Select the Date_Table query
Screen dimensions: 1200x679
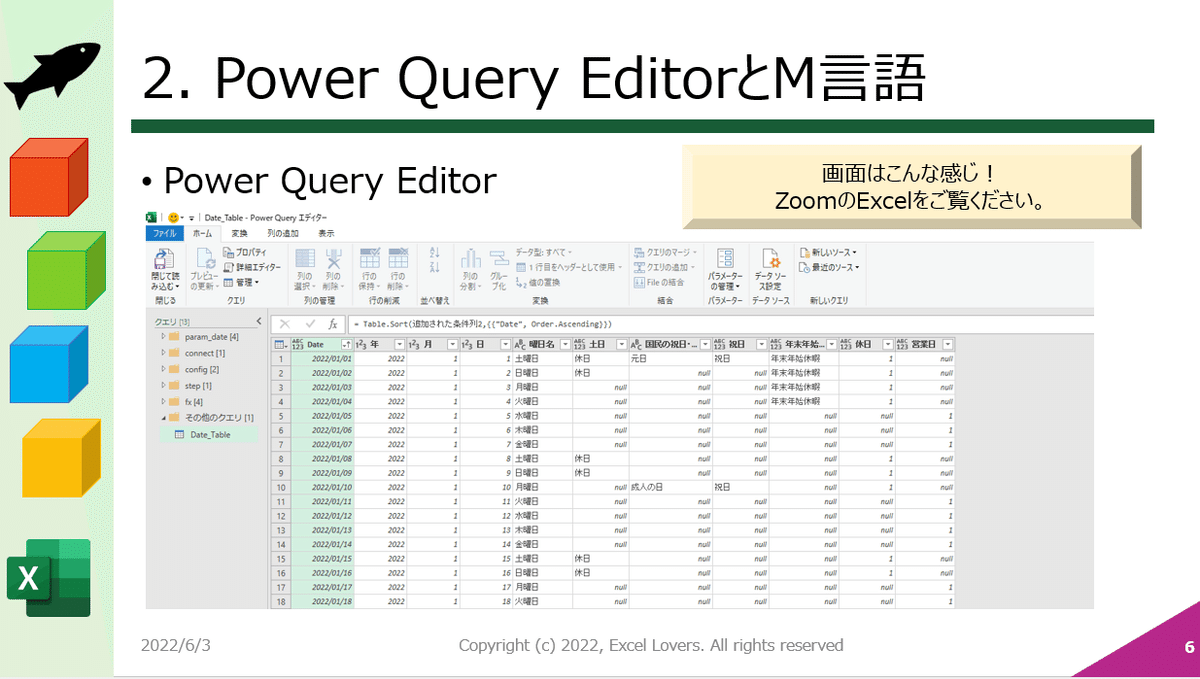(x=209, y=435)
